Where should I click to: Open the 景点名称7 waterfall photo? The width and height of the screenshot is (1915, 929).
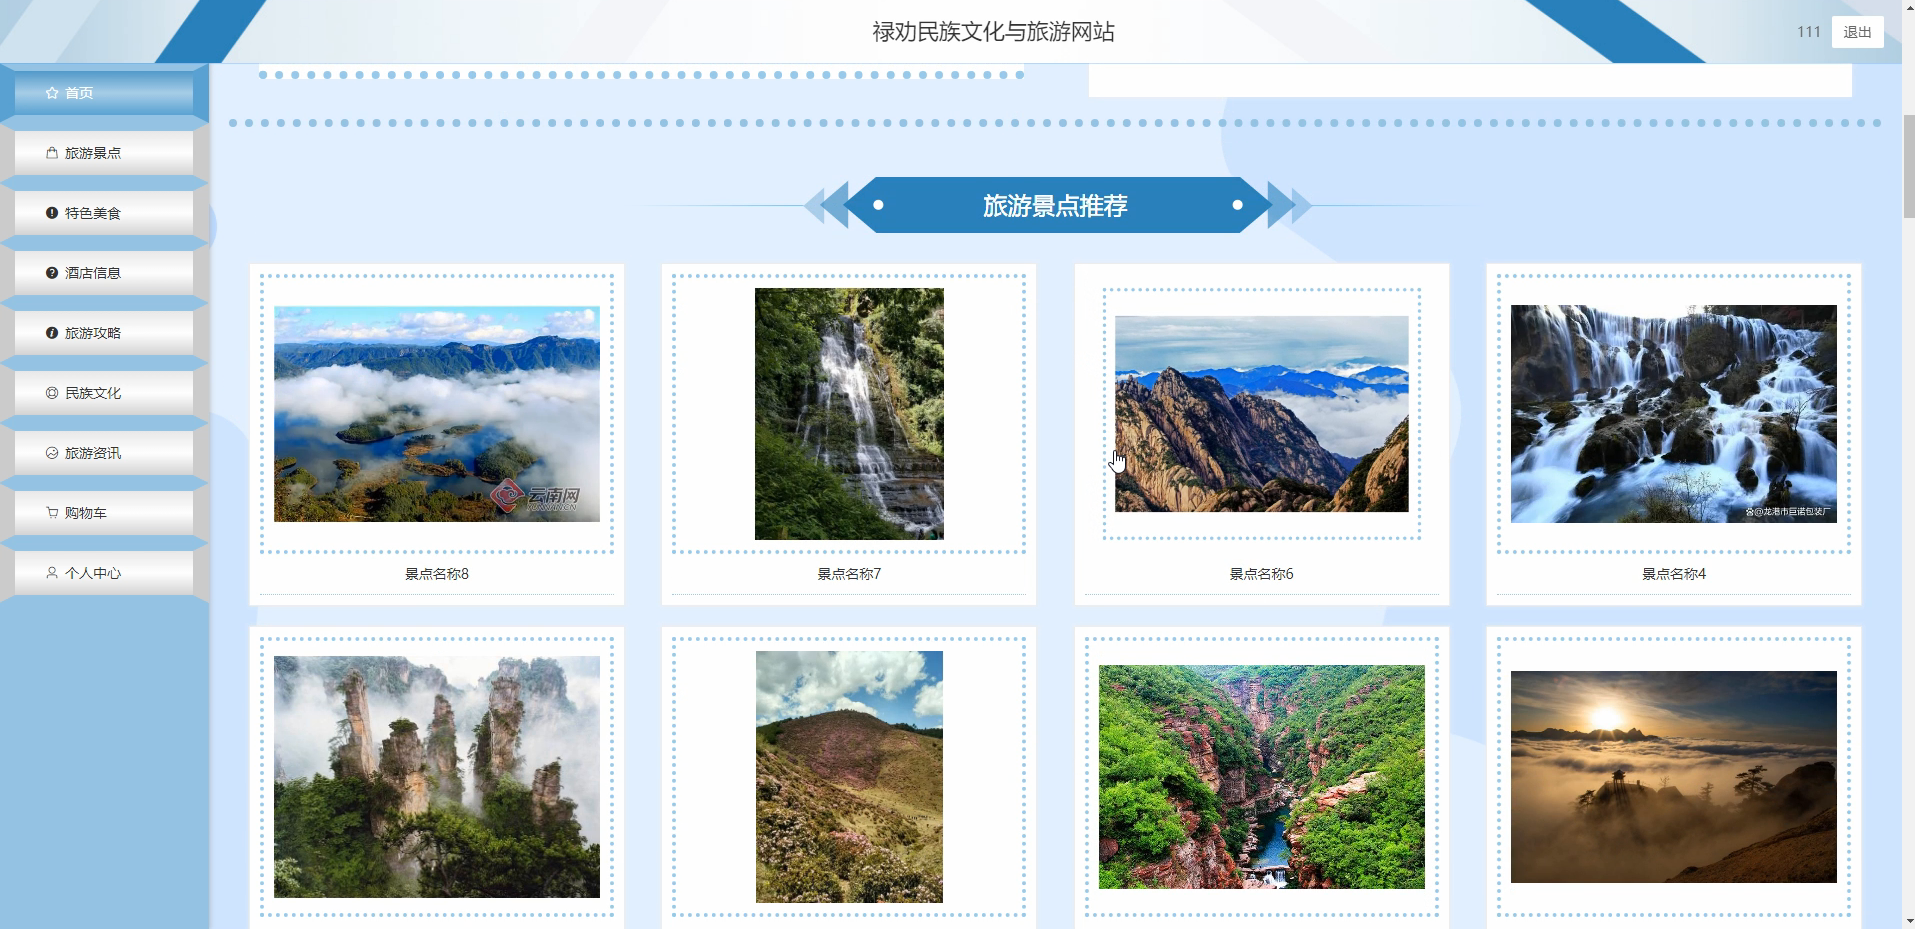(849, 414)
